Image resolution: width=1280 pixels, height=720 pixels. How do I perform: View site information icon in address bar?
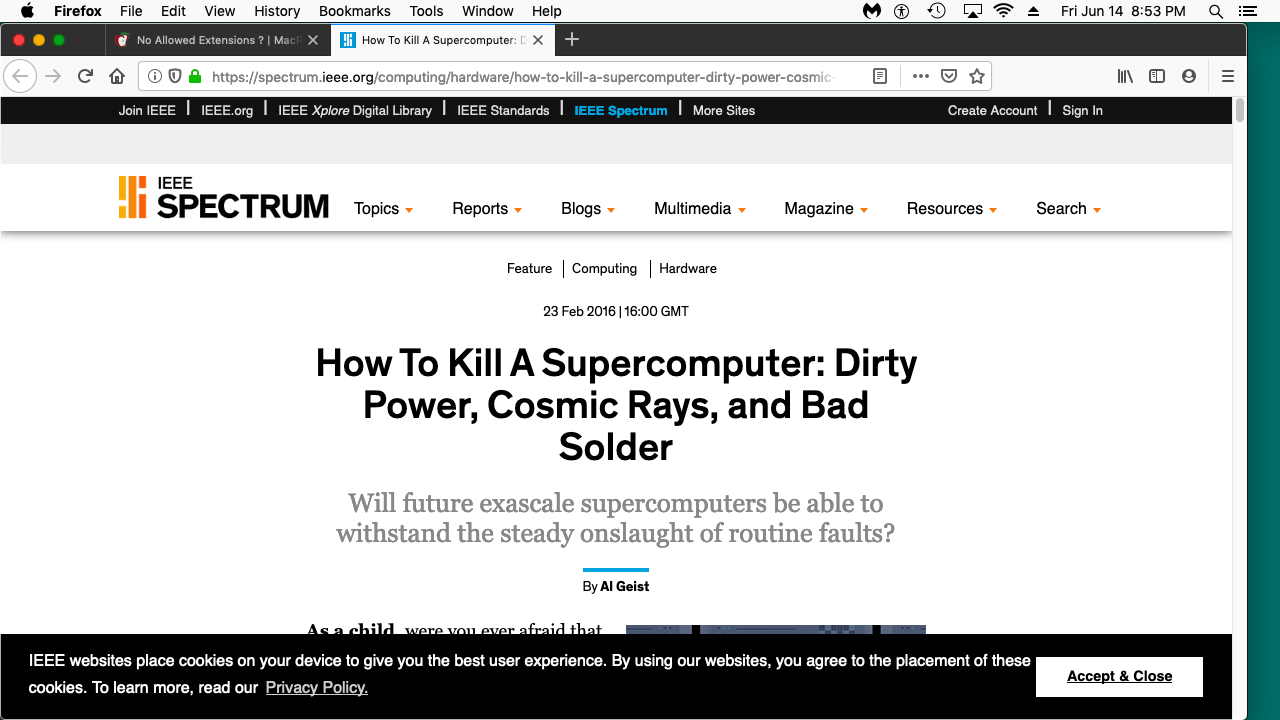[x=155, y=76]
